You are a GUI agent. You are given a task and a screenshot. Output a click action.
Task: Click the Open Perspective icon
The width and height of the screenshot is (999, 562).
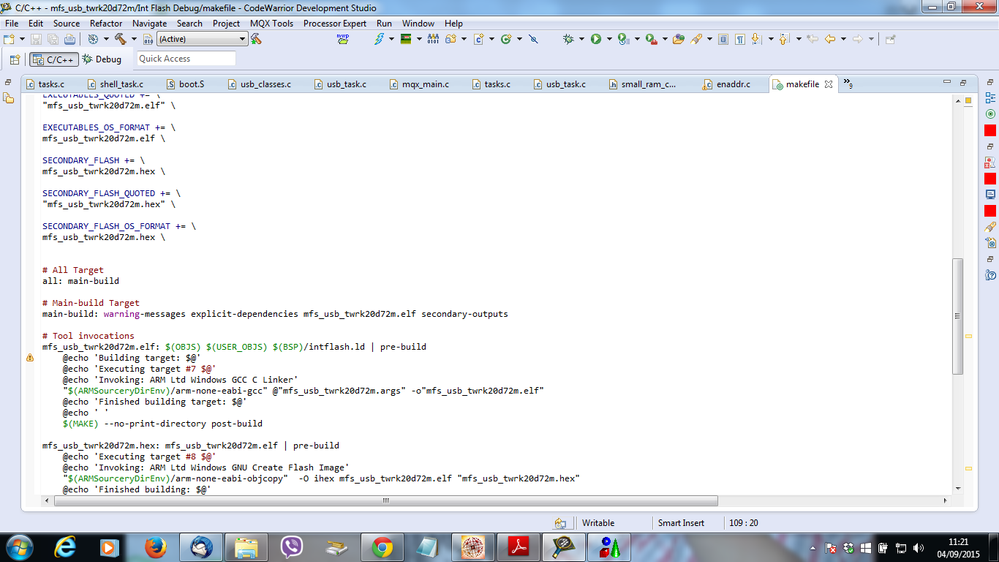click(x=14, y=59)
